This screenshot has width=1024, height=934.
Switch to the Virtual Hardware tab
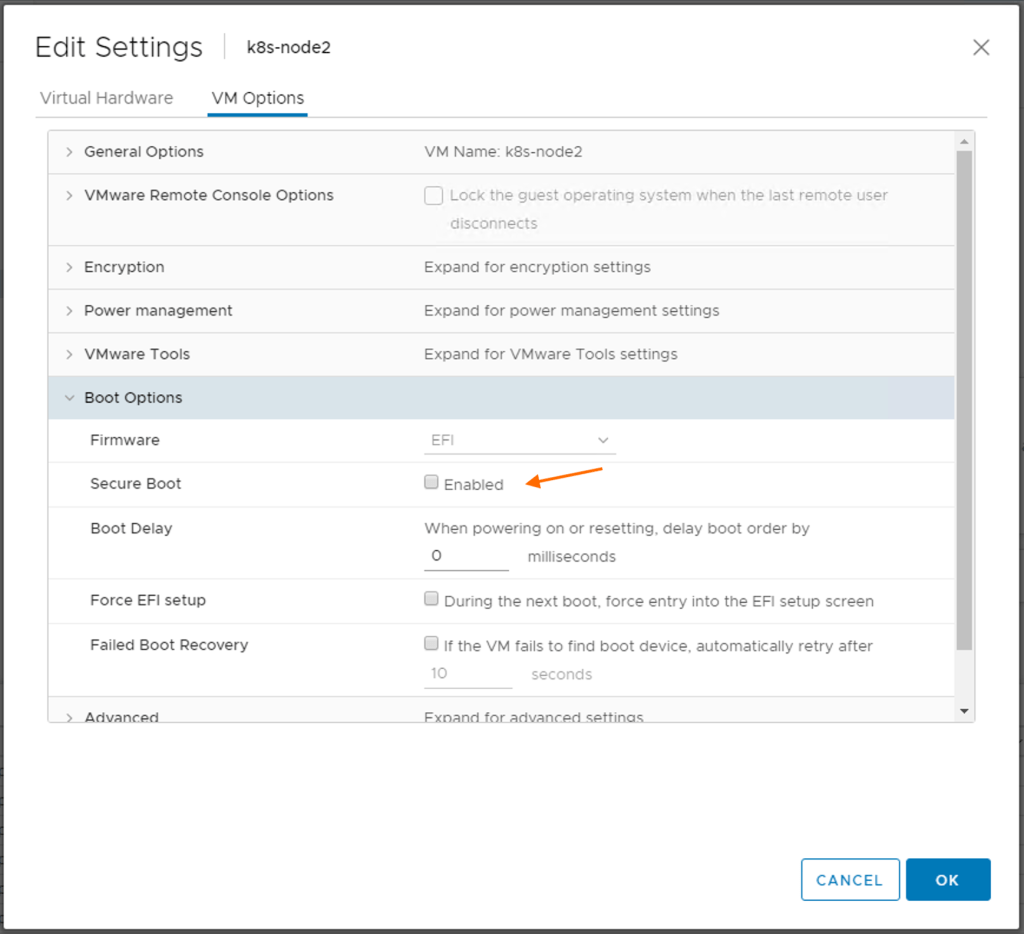(x=106, y=98)
